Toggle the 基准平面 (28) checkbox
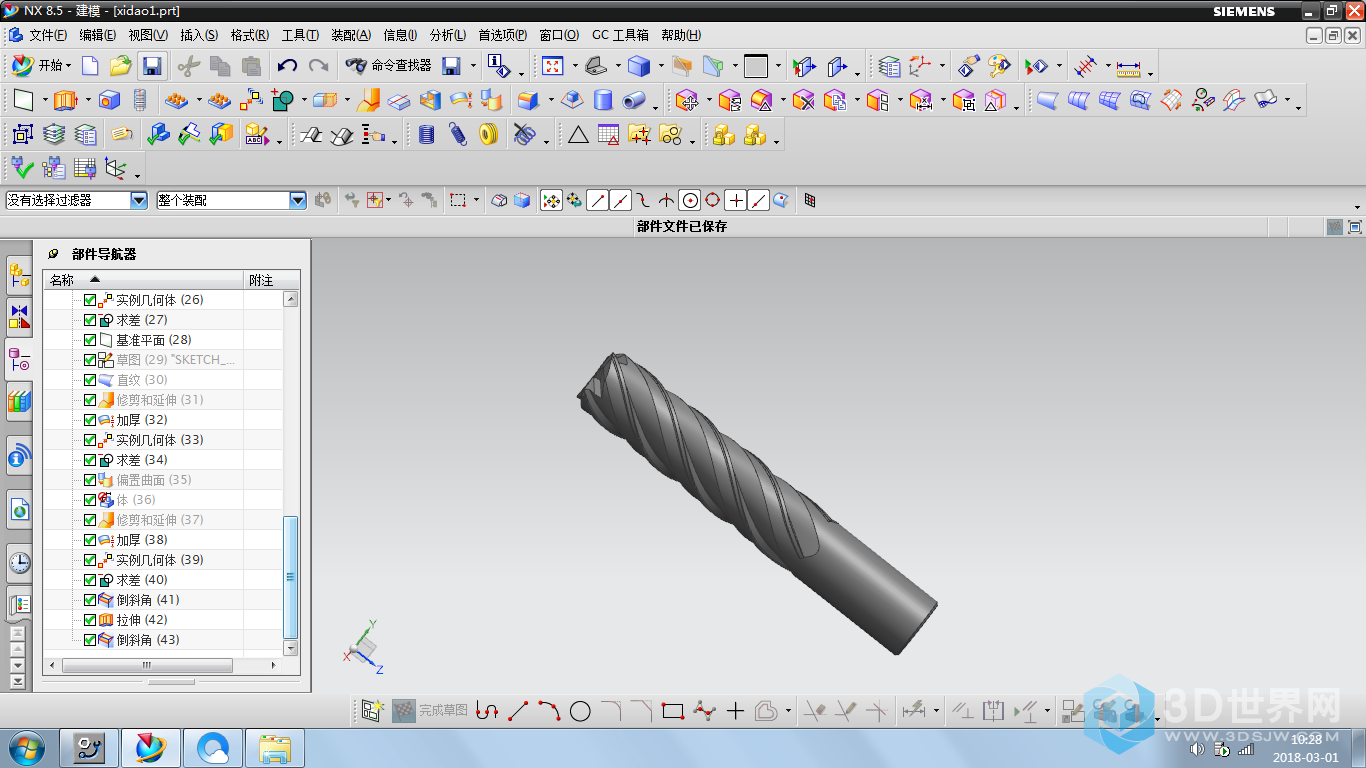 pyautogui.click(x=90, y=340)
